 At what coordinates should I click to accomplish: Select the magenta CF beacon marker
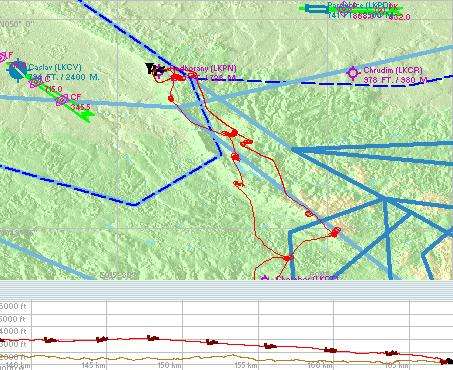click(62, 99)
